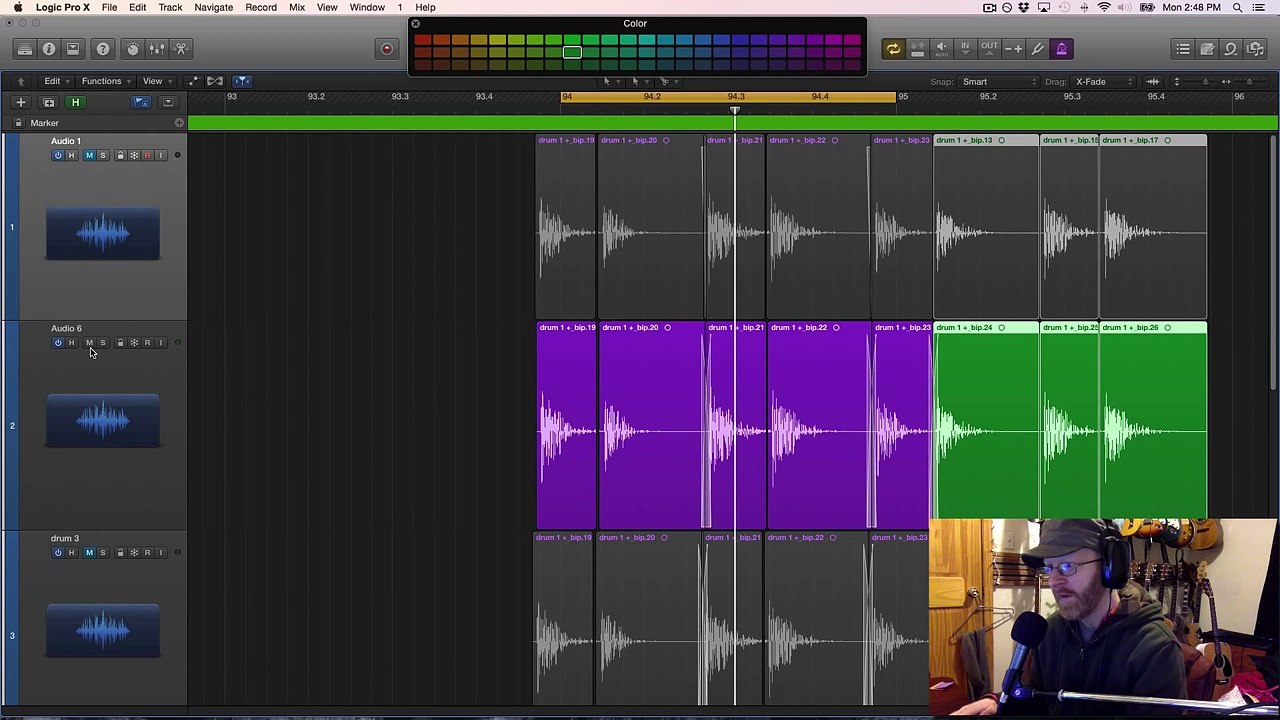This screenshot has width=1280, height=720.
Task: Click the Add Track plus button
Action: [x=20, y=102]
